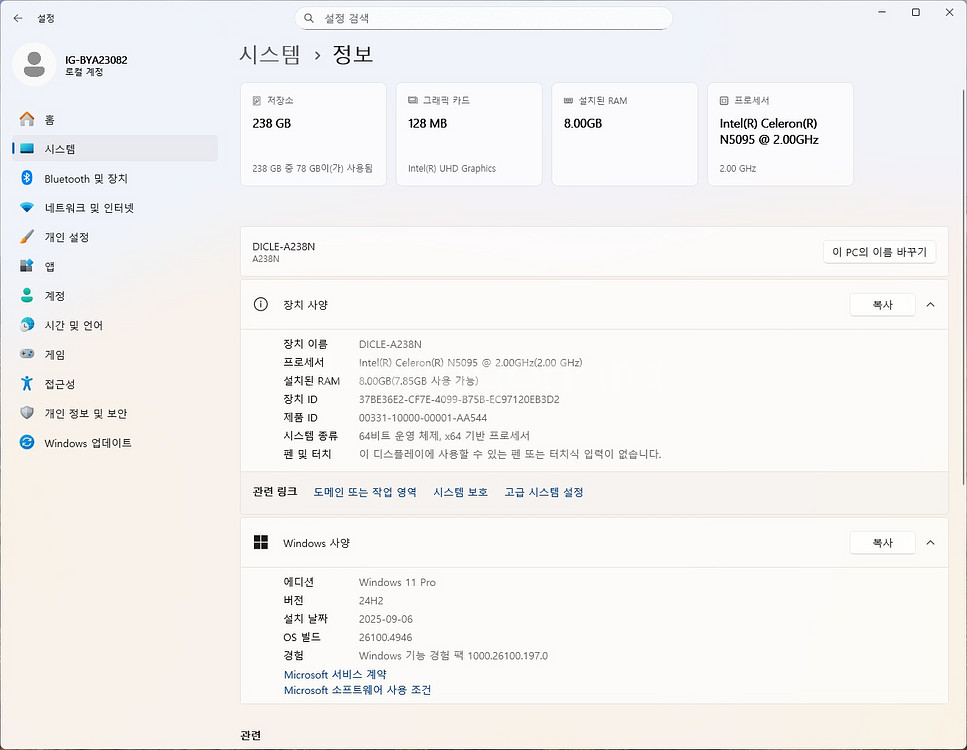
Task: Click the personalization paintbrush icon
Action: point(27,237)
